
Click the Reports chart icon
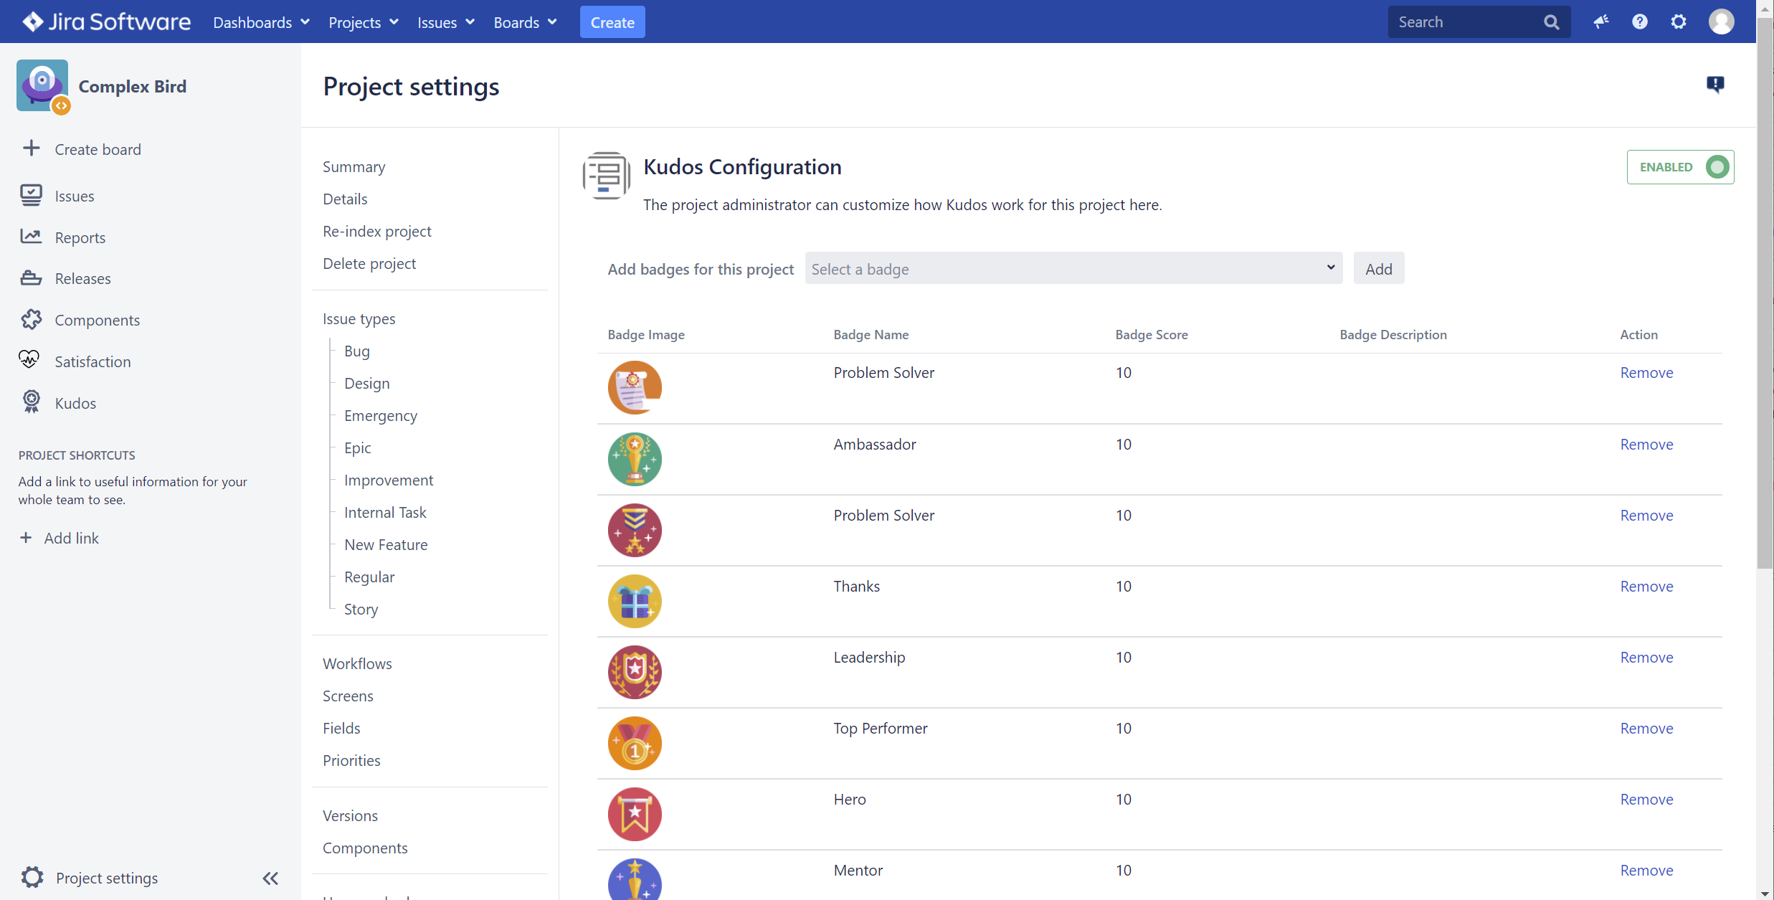coord(31,237)
